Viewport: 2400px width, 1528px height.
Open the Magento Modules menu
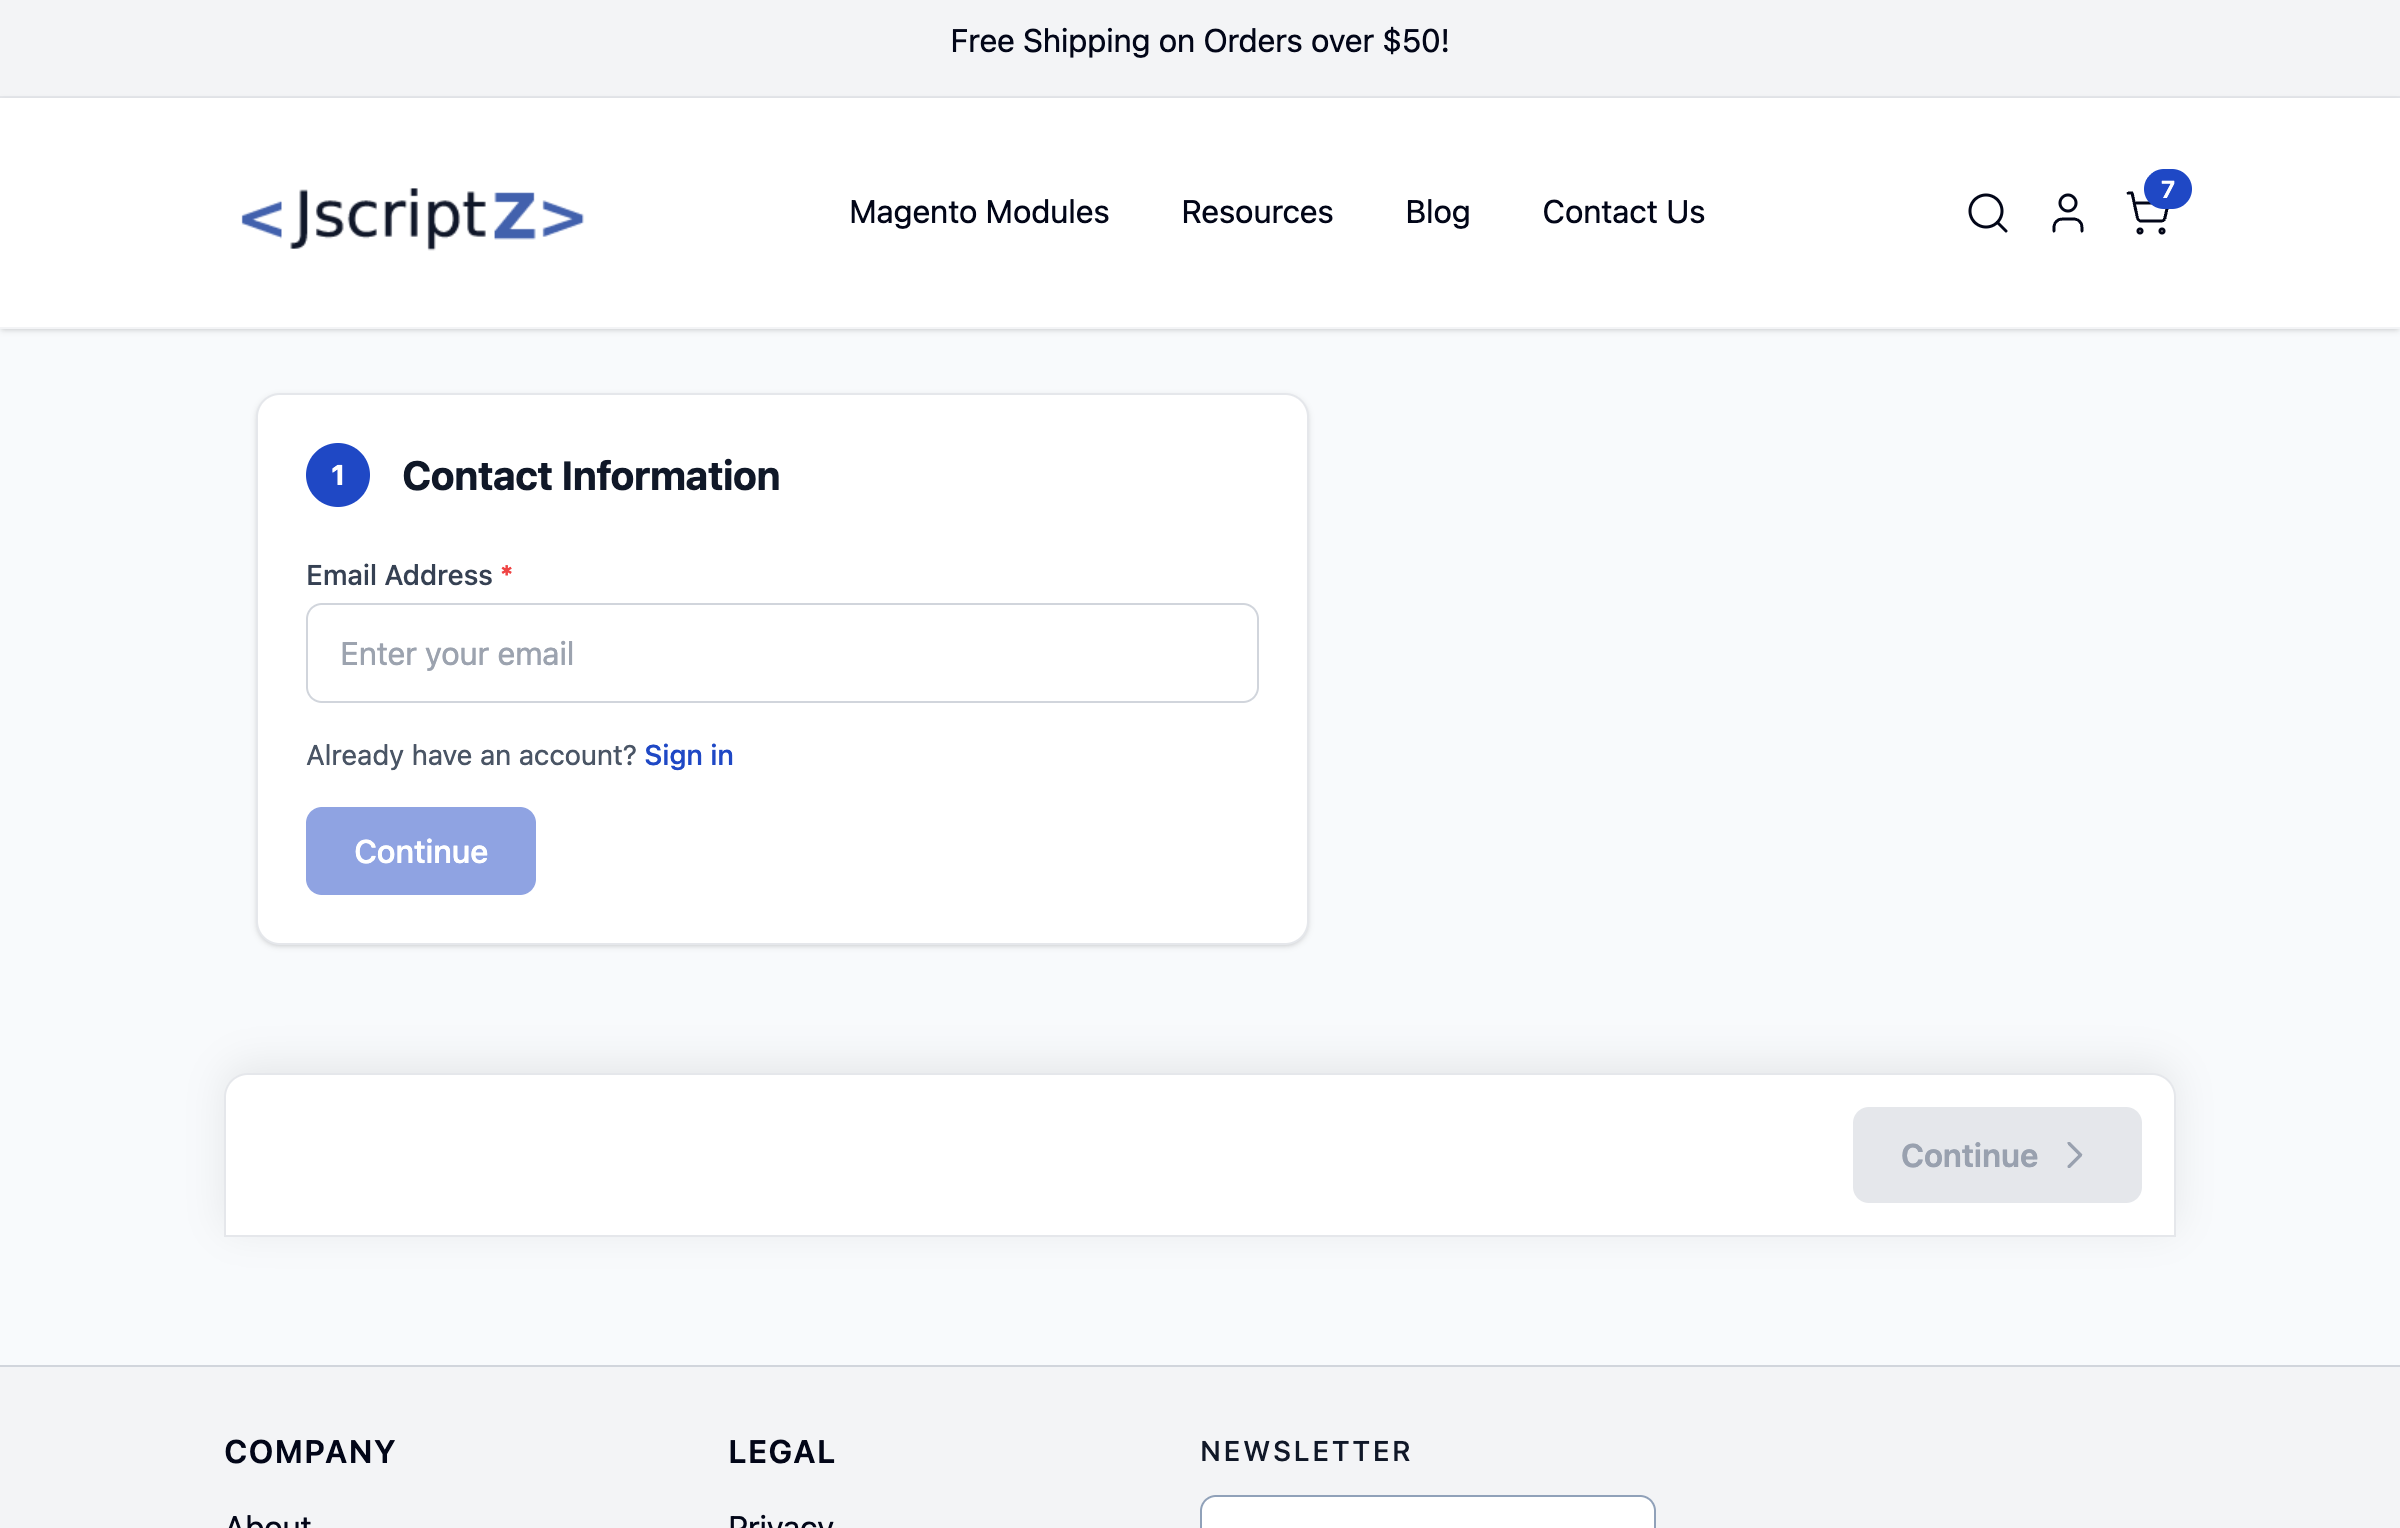pos(979,212)
